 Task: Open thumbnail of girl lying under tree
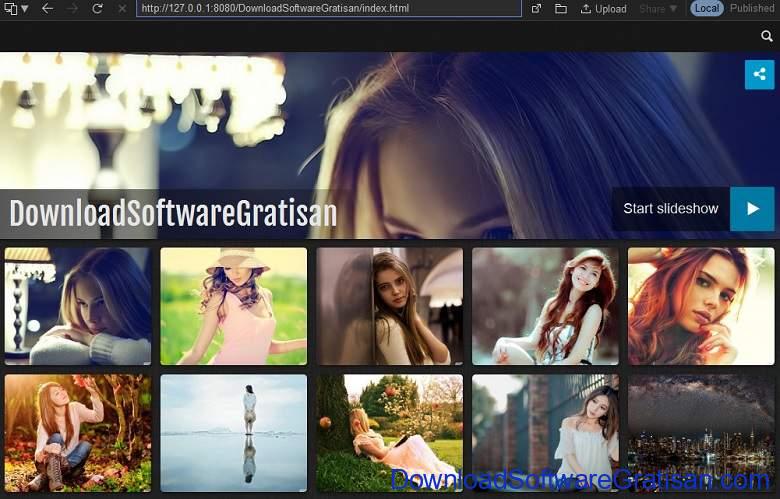(x=390, y=433)
